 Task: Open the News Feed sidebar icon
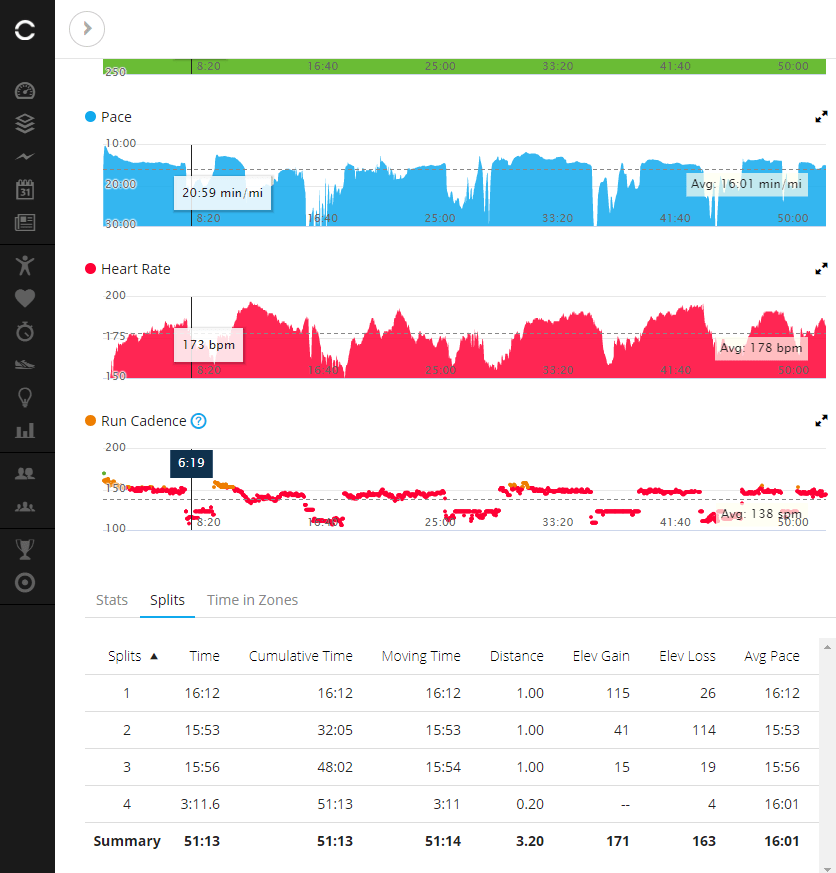(26, 222)
